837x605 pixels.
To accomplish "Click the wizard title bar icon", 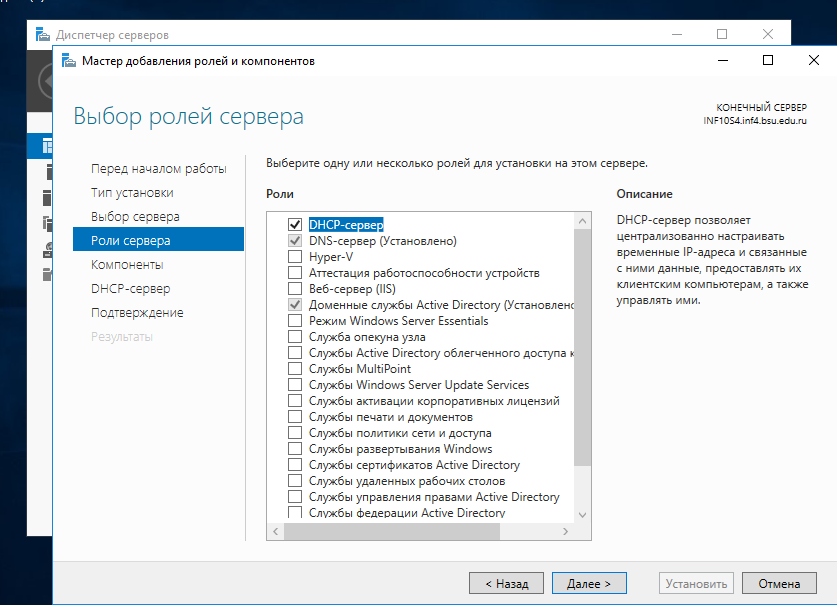I will coord(69,61).
